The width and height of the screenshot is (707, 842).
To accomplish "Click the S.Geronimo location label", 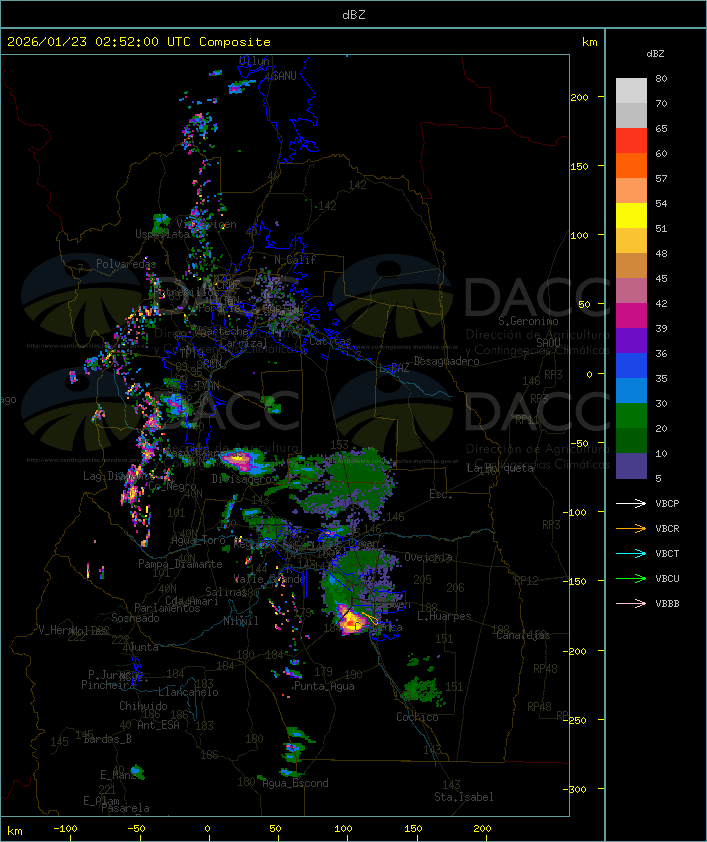I will coord(527,322).
